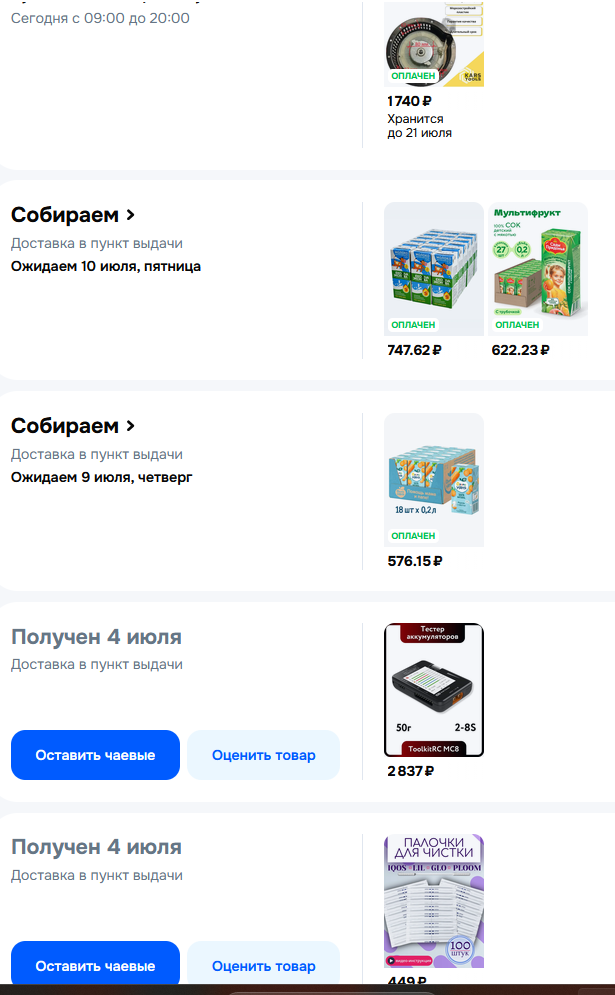Viewport: 615px width, 995px height.
Task: Rate the cleaning sticks product
Action: [x=263, y=966]
